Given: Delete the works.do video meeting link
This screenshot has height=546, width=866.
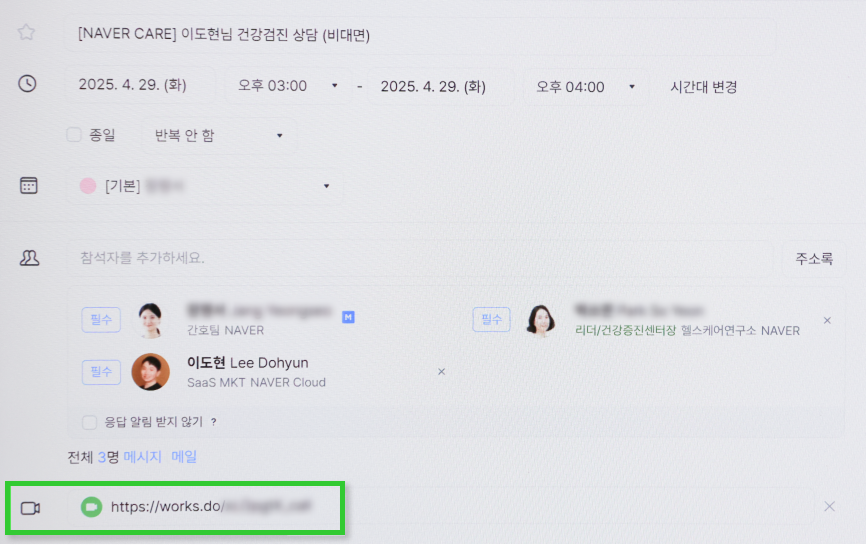Looking at the screenshot, I should coord(829,506).
